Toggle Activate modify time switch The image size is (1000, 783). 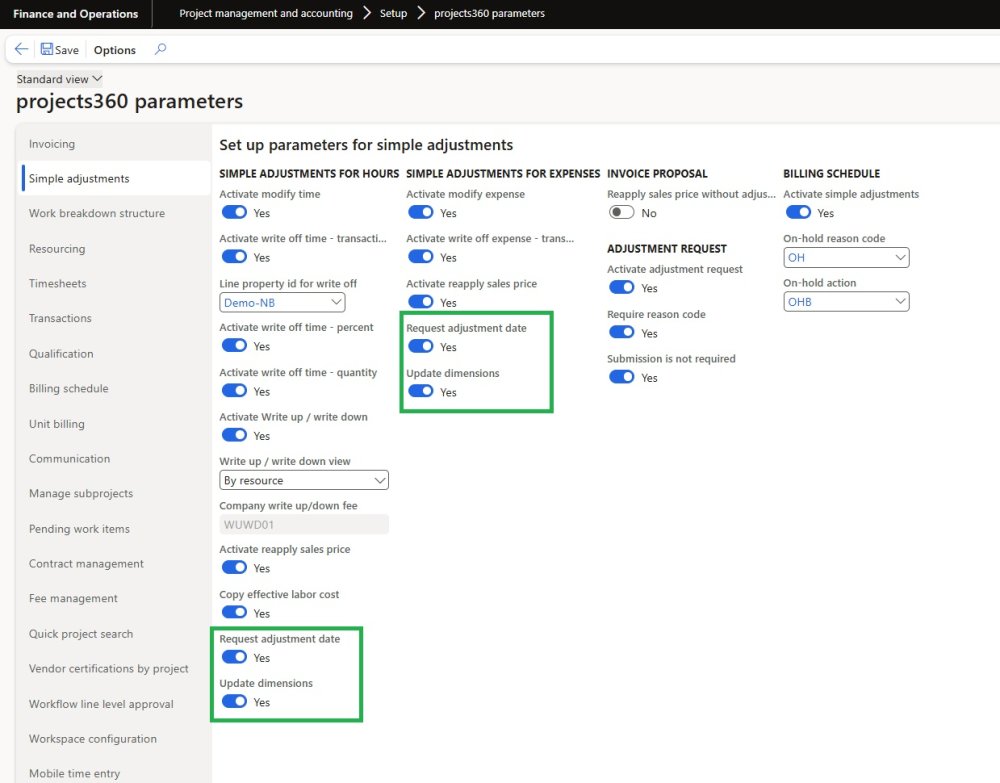click(234, 212)
